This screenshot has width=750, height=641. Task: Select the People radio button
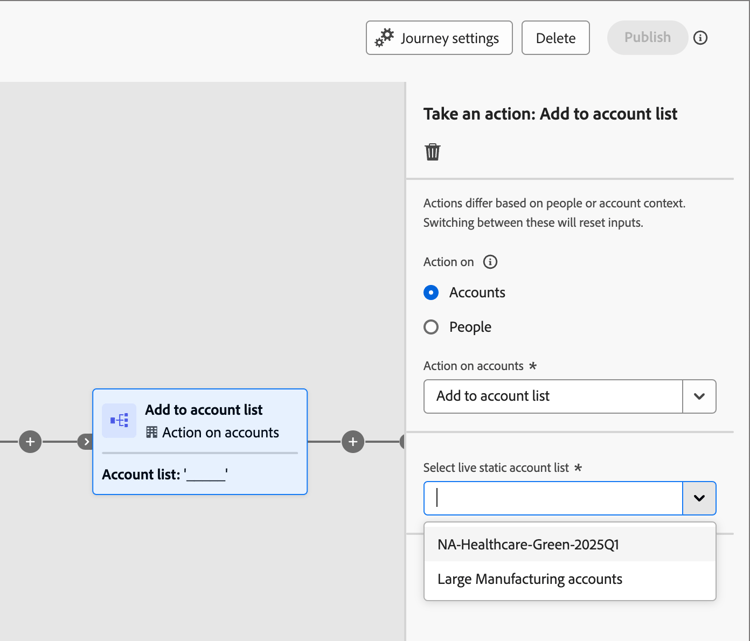[431, 327]
